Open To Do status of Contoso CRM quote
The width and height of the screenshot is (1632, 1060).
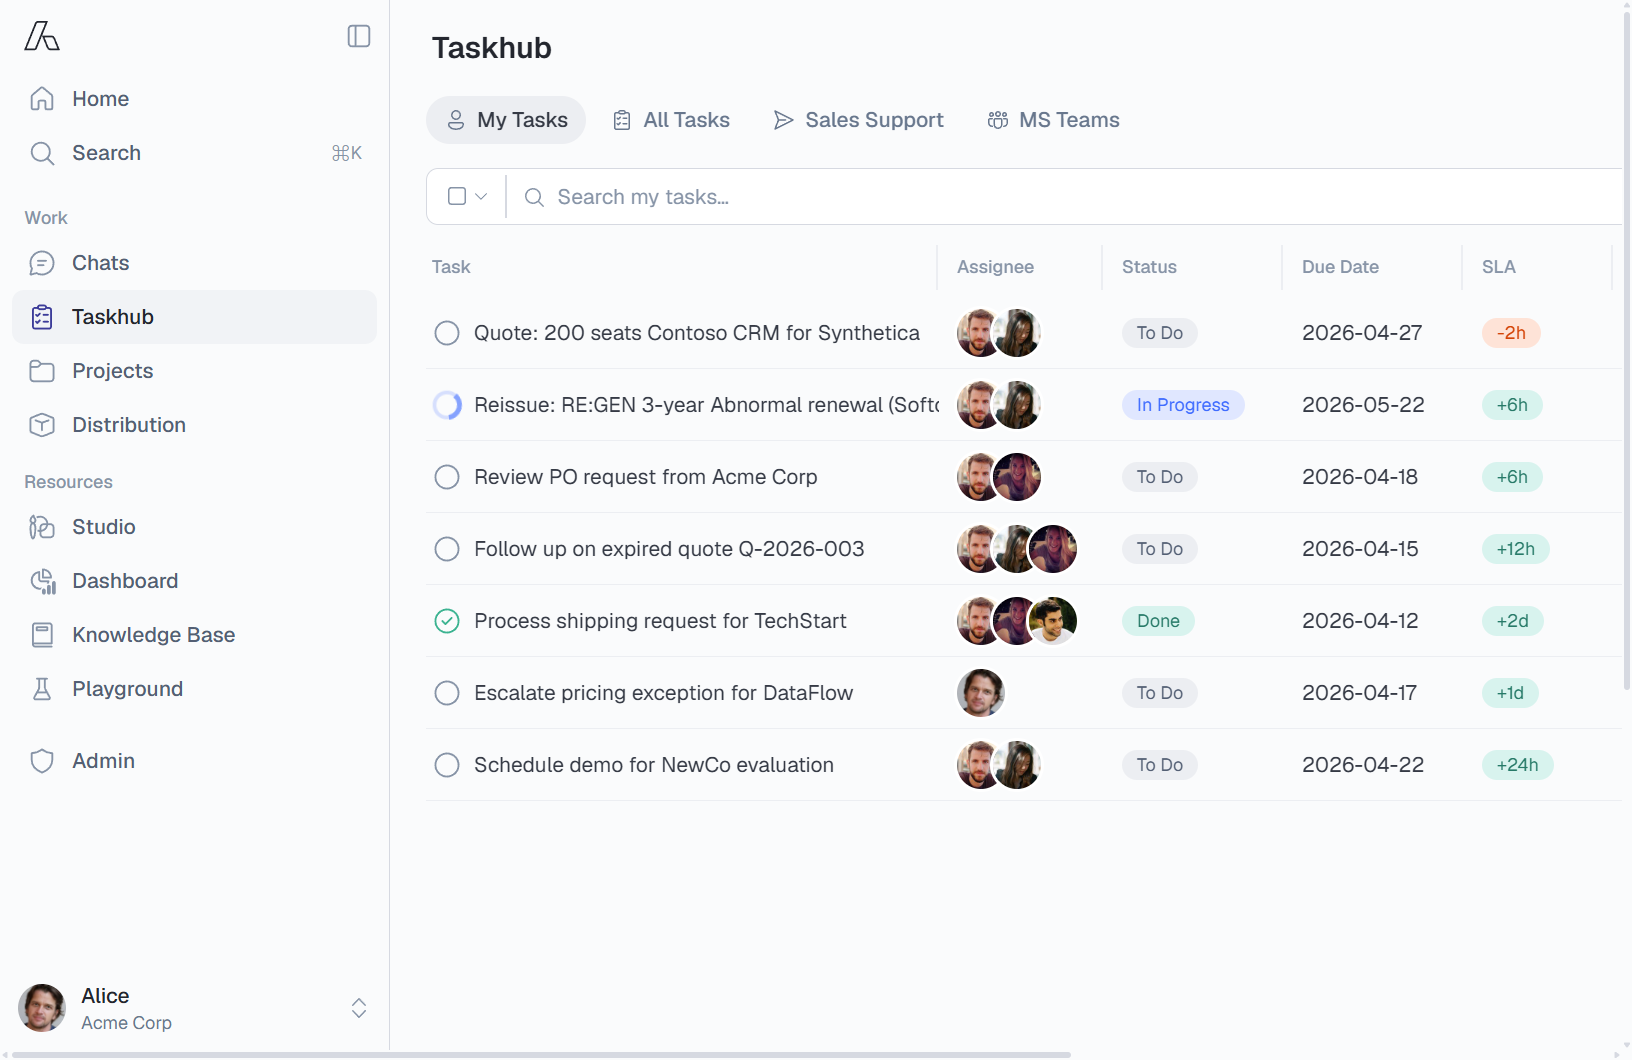(1160, 333)
